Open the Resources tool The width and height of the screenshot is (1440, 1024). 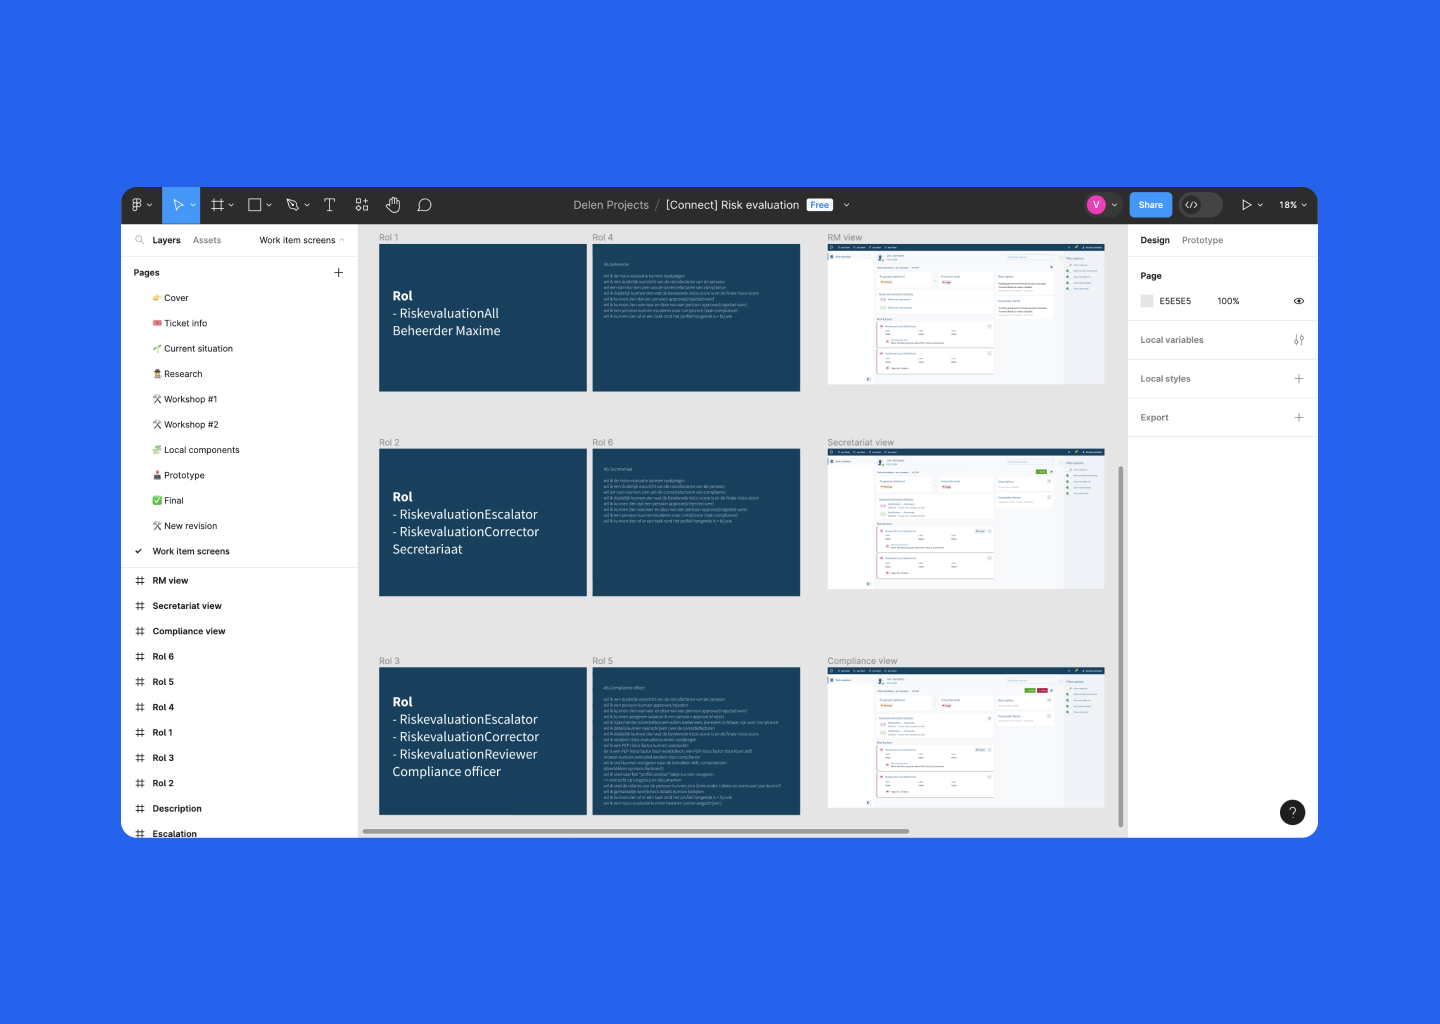pos(362,205)
